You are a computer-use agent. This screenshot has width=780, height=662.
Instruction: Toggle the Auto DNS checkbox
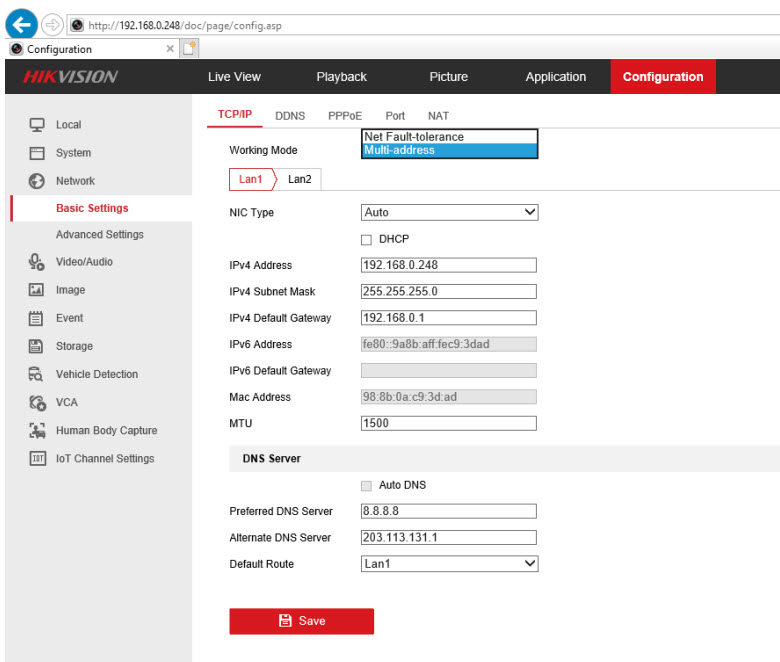tap(366, 485)
